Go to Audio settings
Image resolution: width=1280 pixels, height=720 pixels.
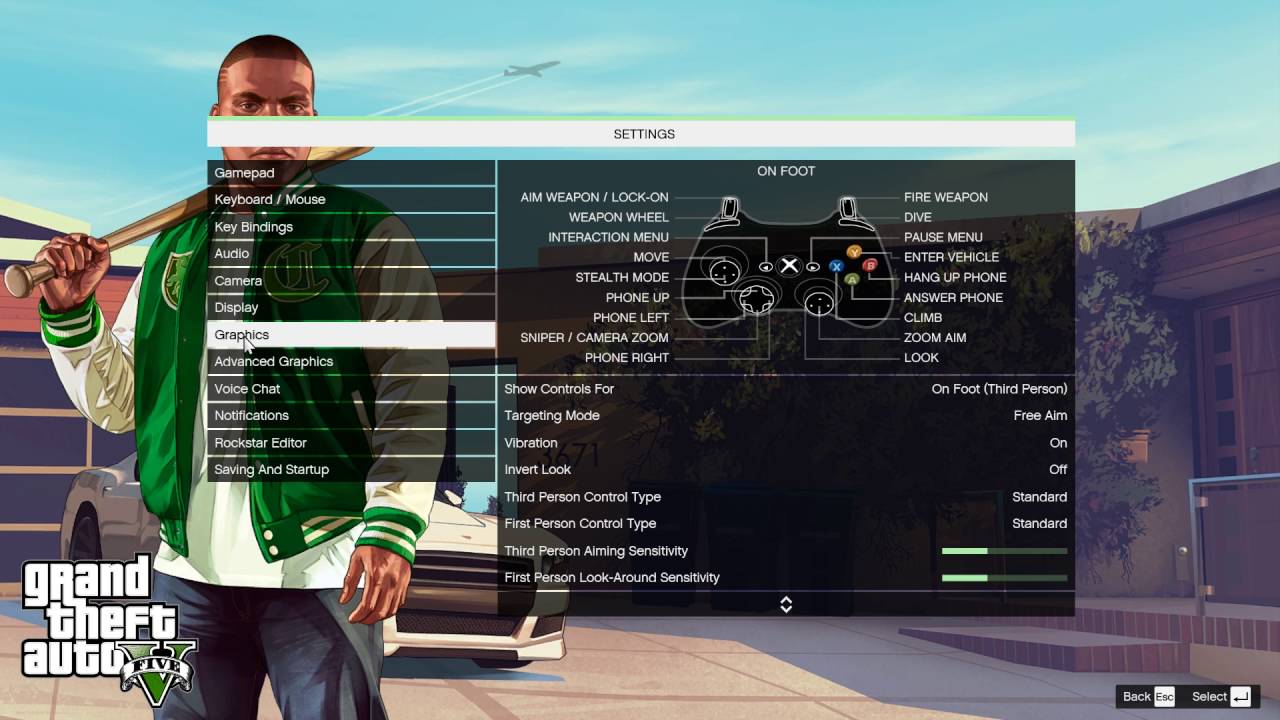coord(351,253)
